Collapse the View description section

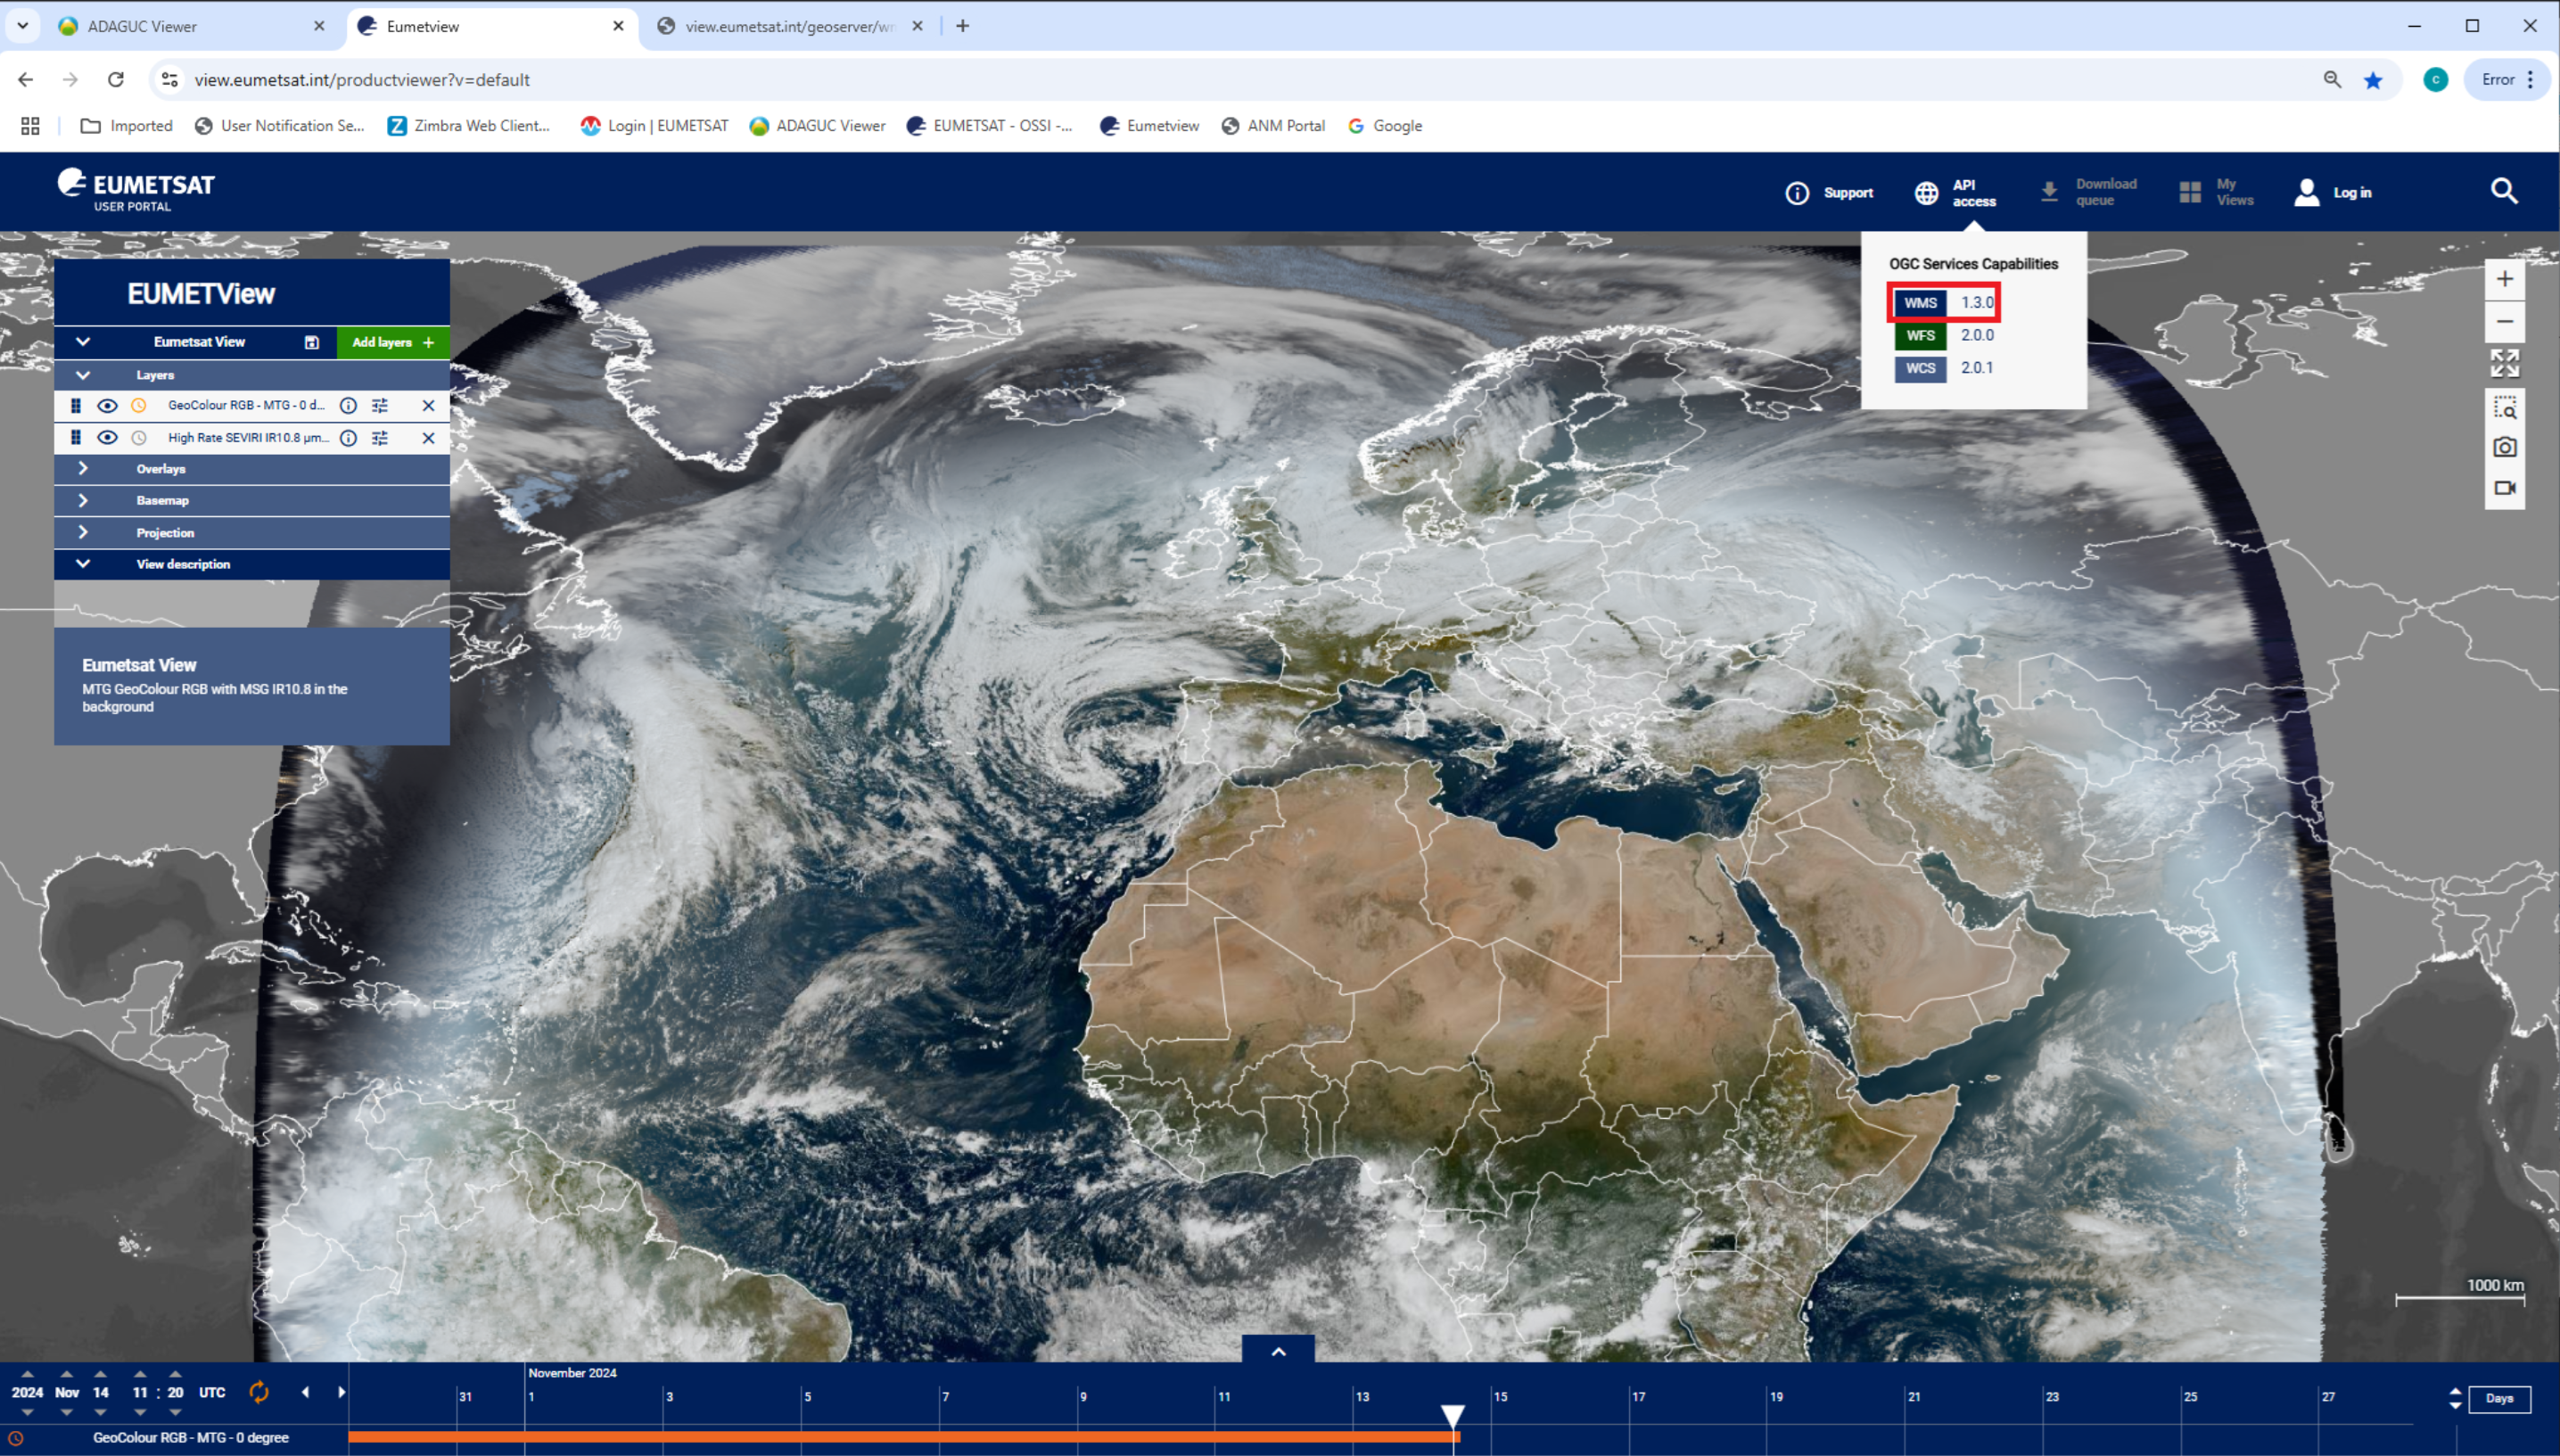tap(83, 564)
